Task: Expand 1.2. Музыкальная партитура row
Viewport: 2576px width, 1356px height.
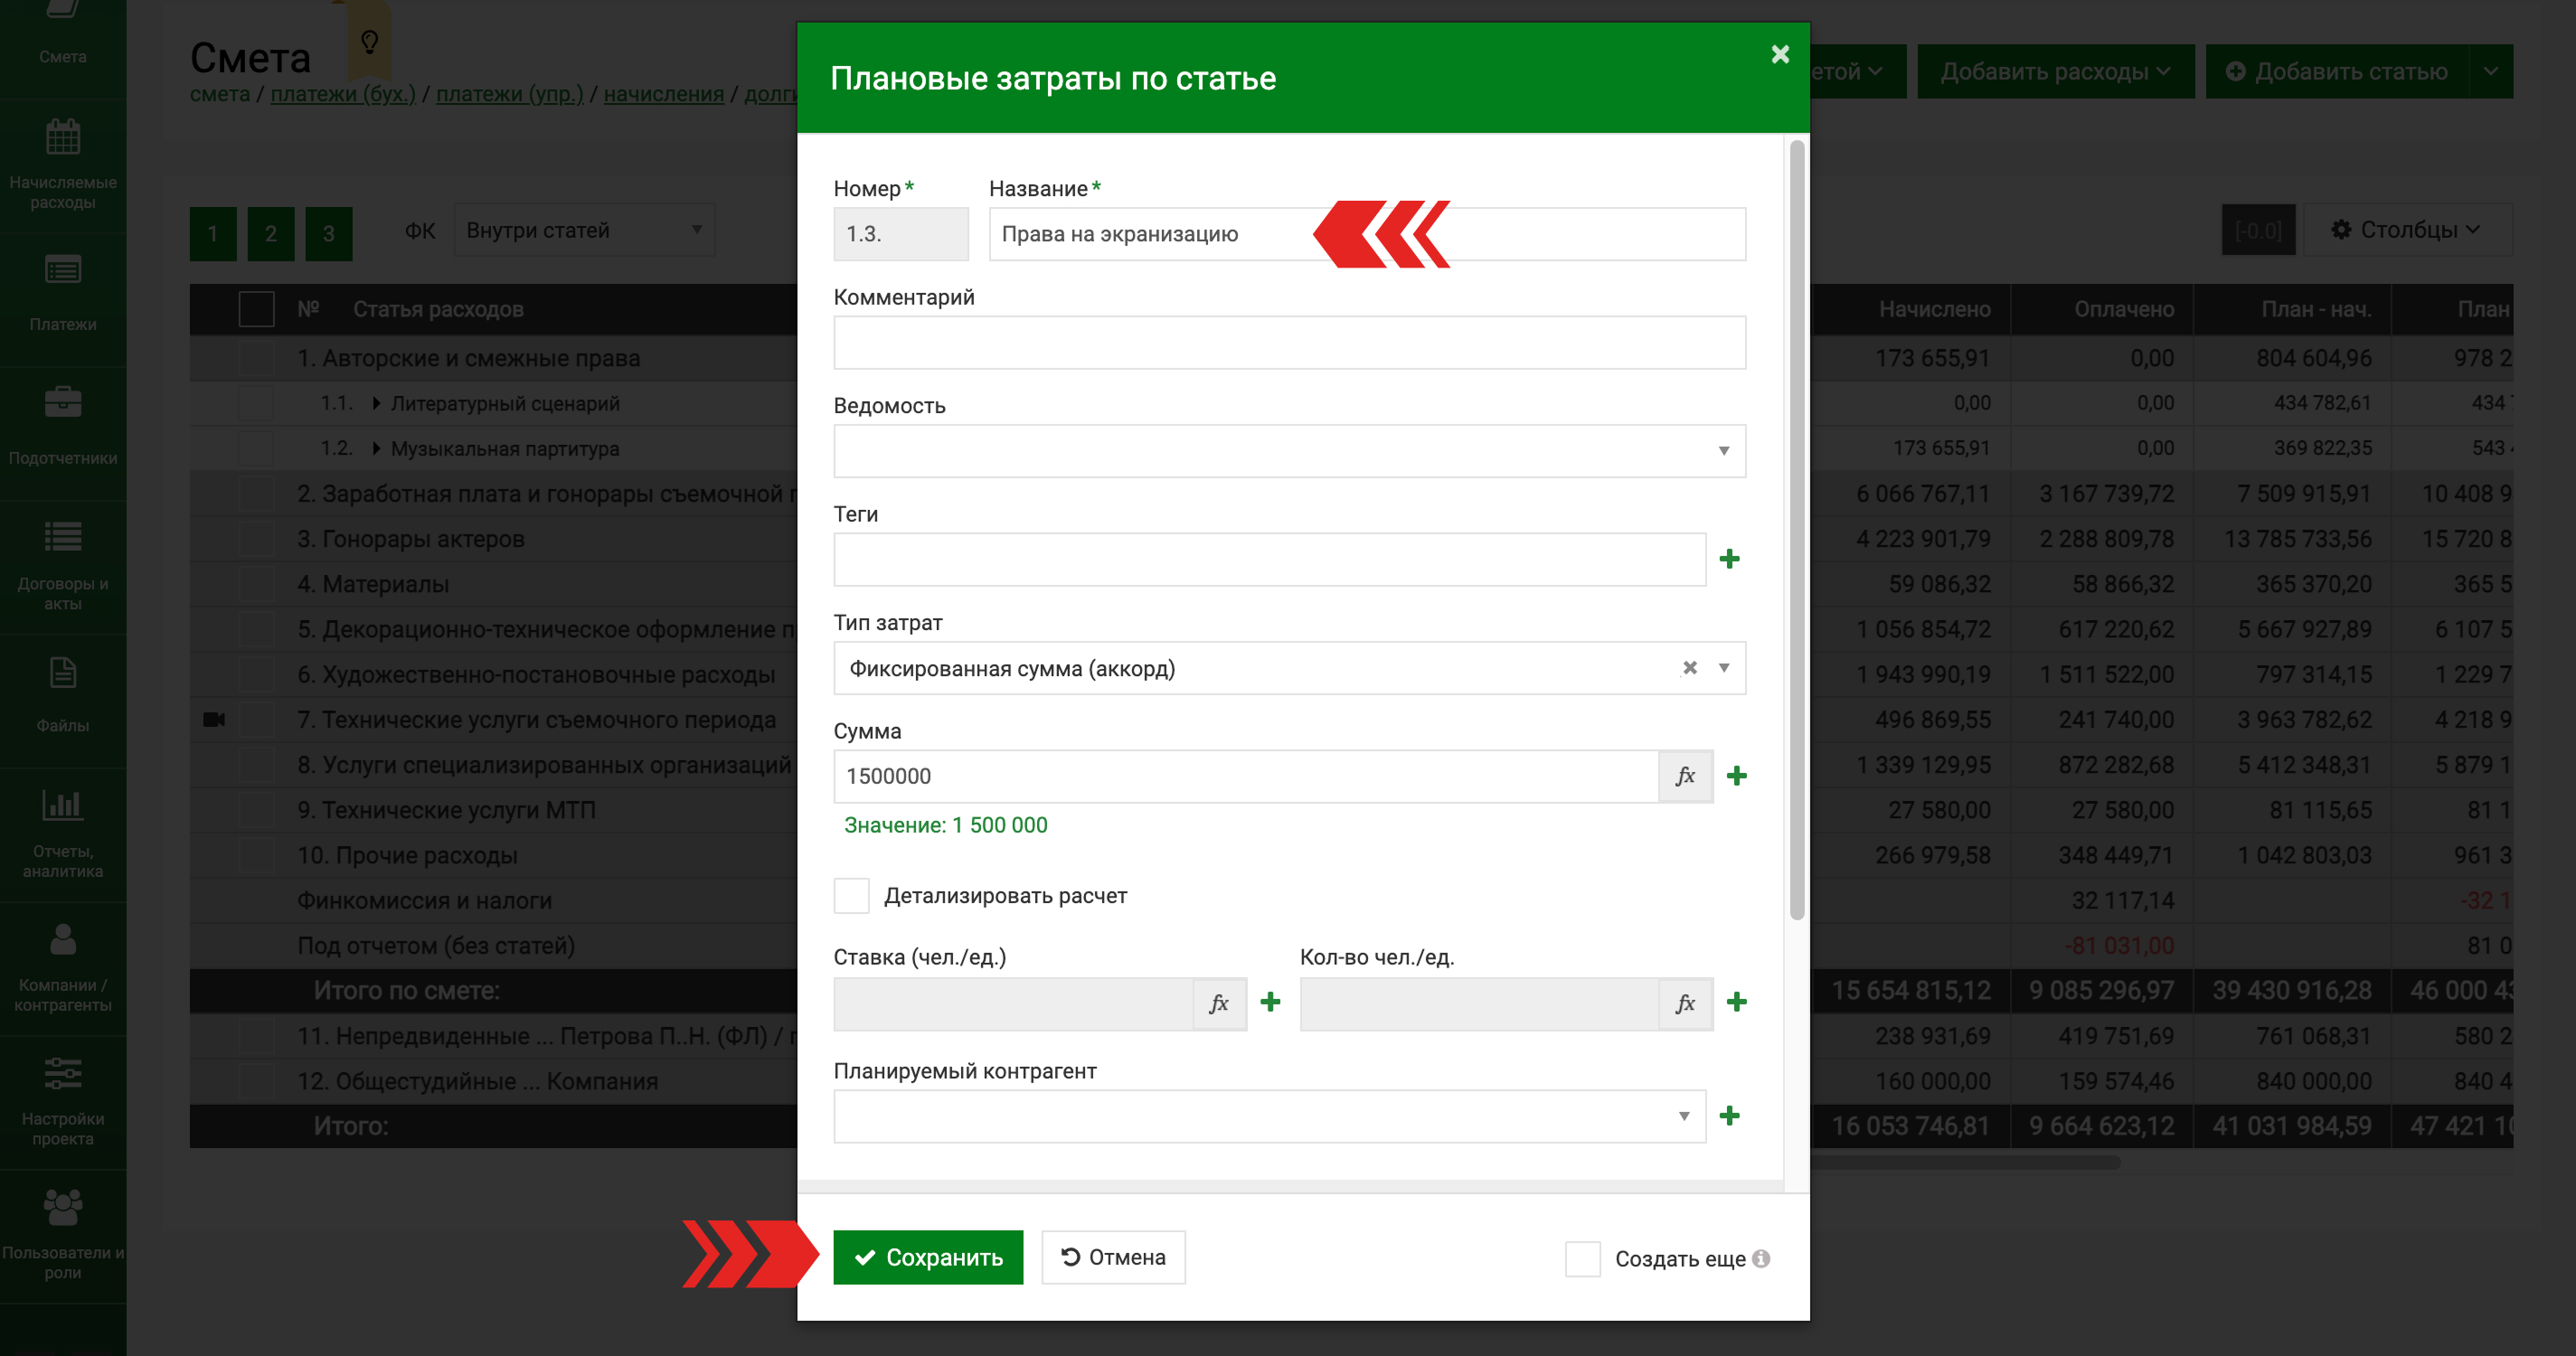Action: click(377, 448)
